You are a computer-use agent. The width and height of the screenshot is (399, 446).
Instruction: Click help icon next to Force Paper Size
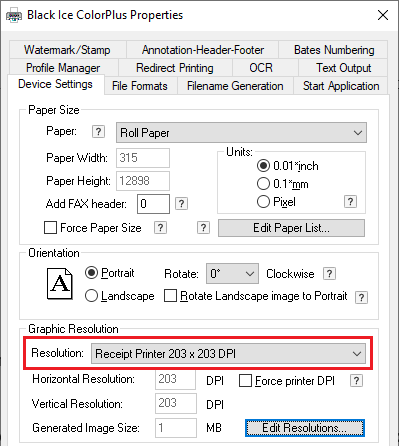[x=160, y=228]
